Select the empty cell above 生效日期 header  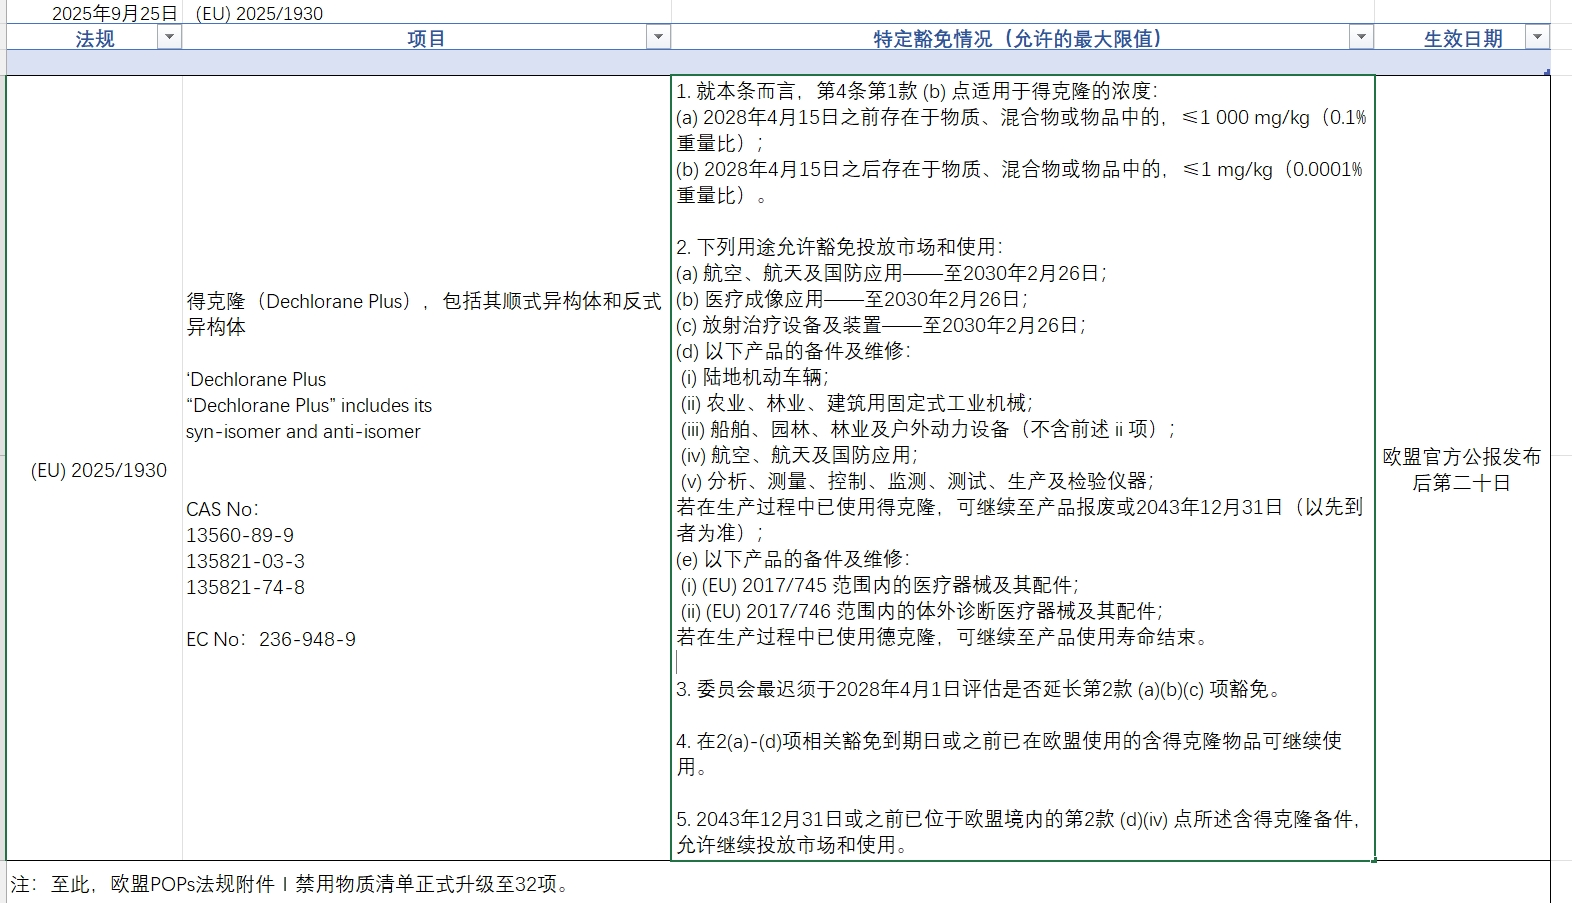tap(1461, 13)
